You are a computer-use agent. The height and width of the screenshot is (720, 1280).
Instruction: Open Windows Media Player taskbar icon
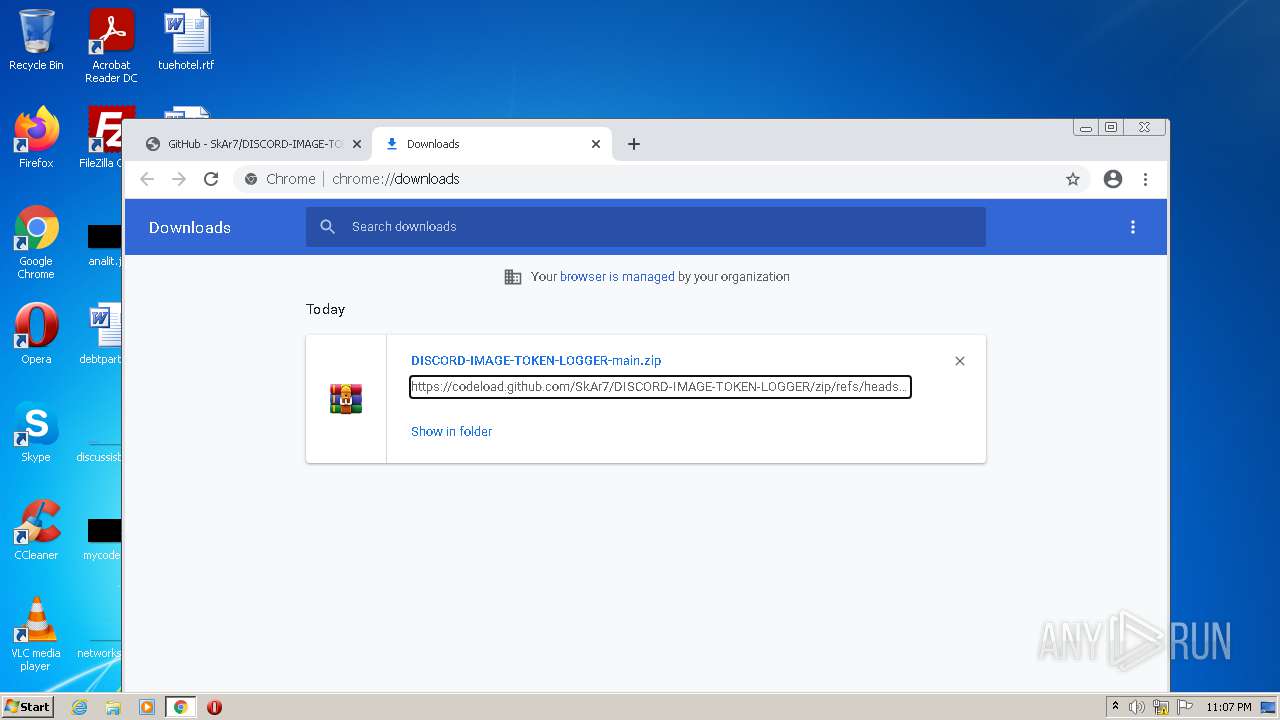pyautogui.click(x=147, y=707)
